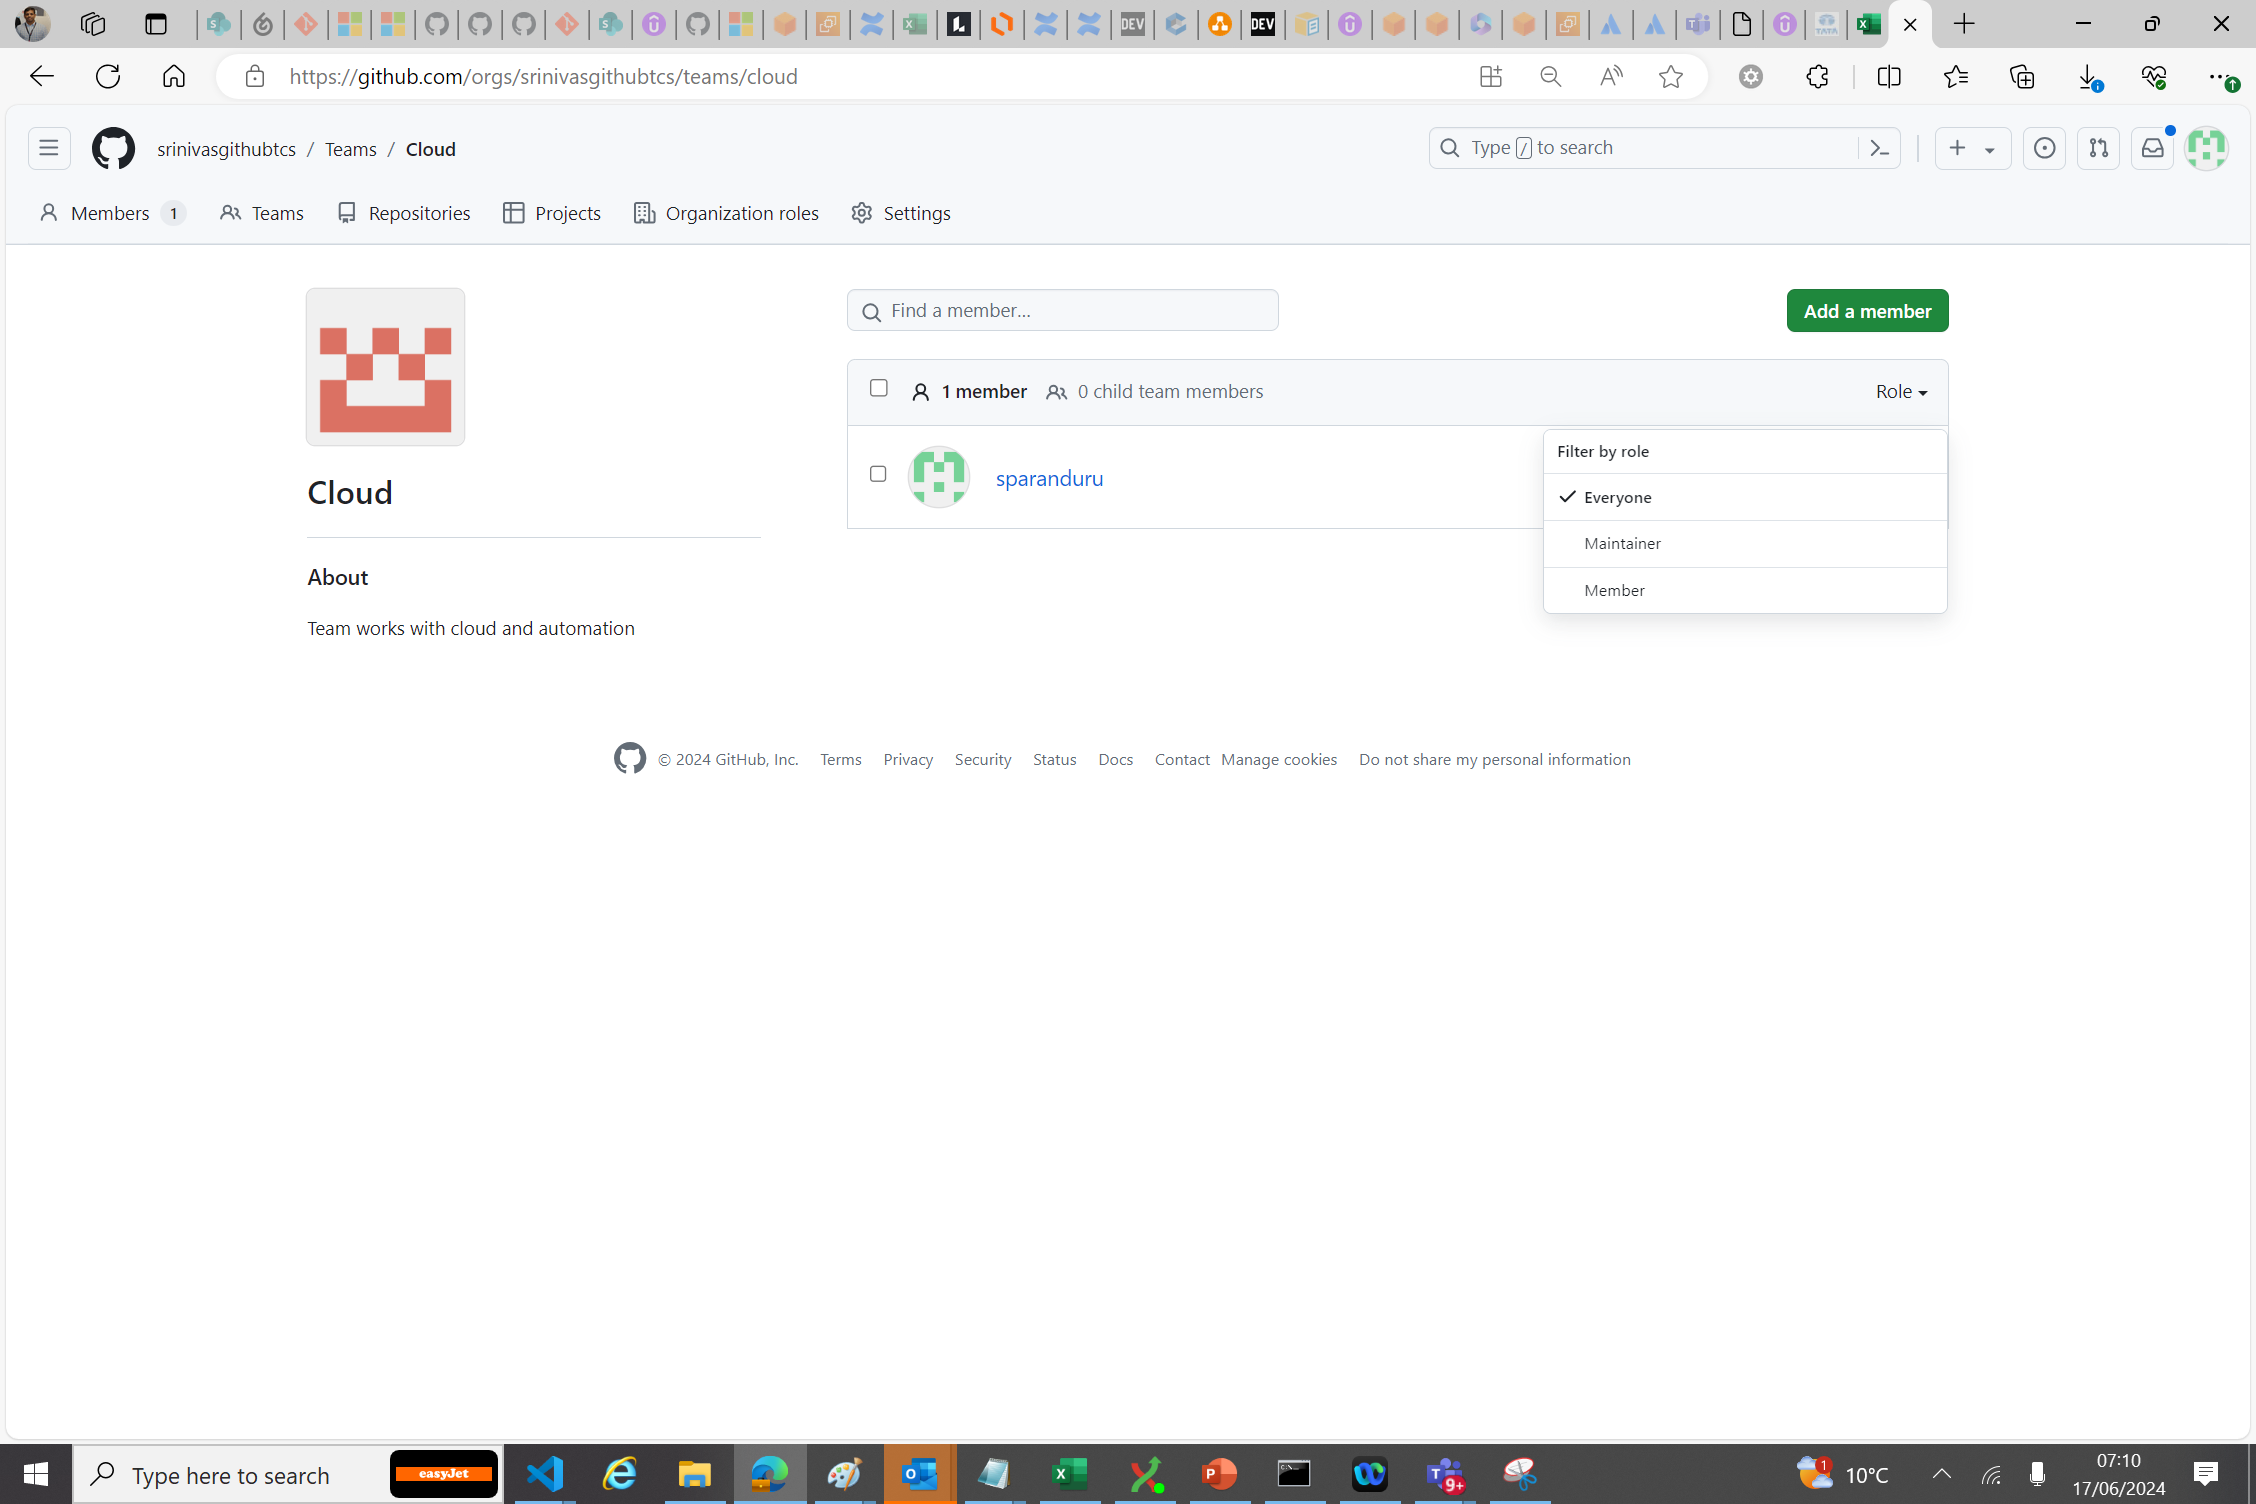The image size is (2256, 1504).
Task: Click the Add a member button
Action: pyautogui.click(x=1866, y=311)
